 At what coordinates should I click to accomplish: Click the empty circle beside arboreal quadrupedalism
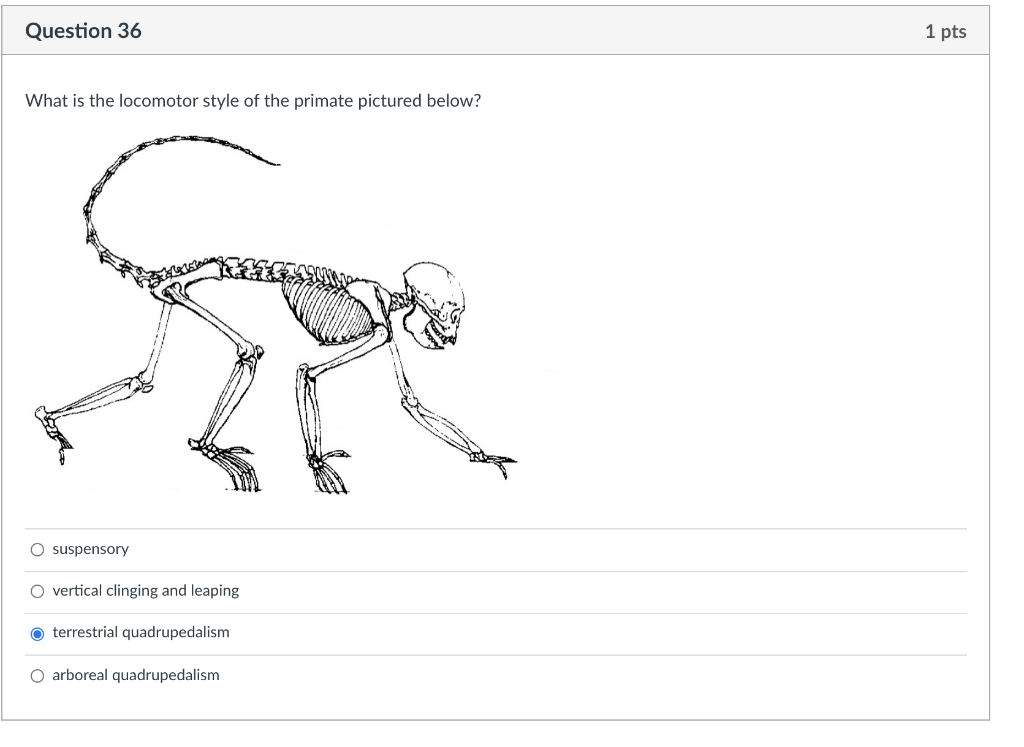(37, 674)
